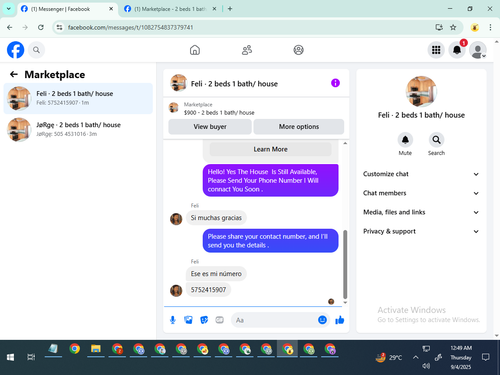The height and width of the screenshot is (375, 500).
Task: View site information icon
Action: pos(59,27)
